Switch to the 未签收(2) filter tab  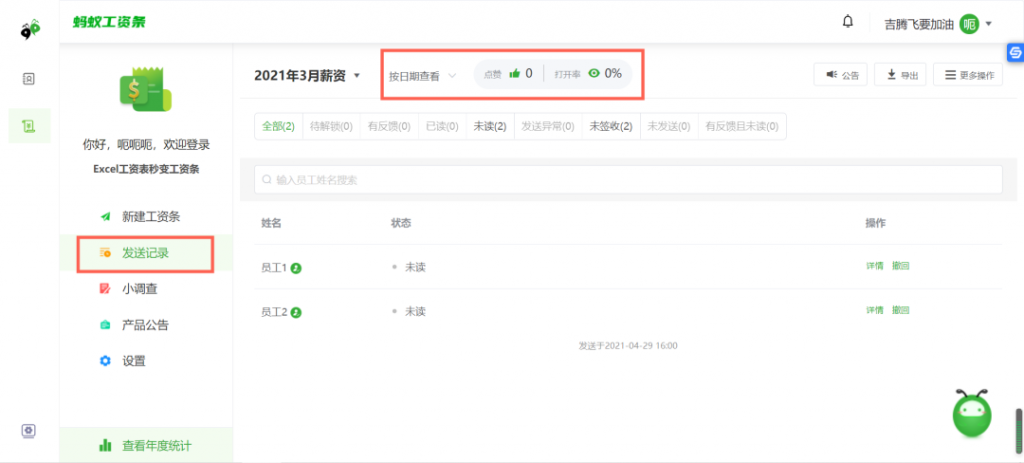coord(610,126)
